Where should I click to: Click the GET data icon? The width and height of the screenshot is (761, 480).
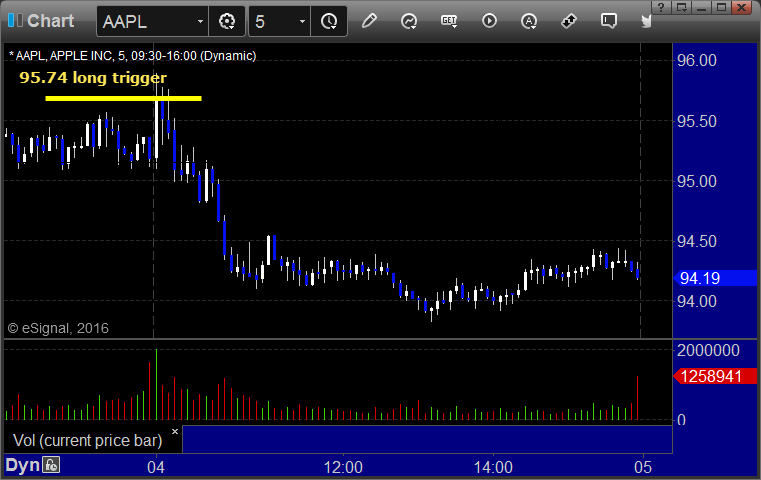[x=449, y=21]
